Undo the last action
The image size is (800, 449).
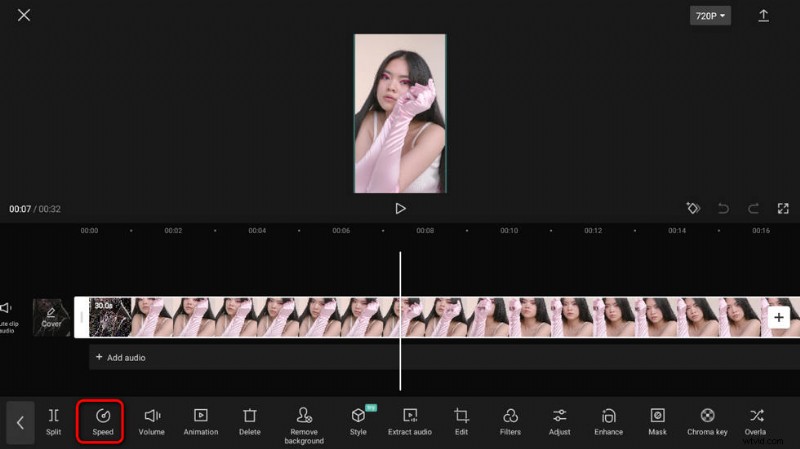click(x=723, y=208)
